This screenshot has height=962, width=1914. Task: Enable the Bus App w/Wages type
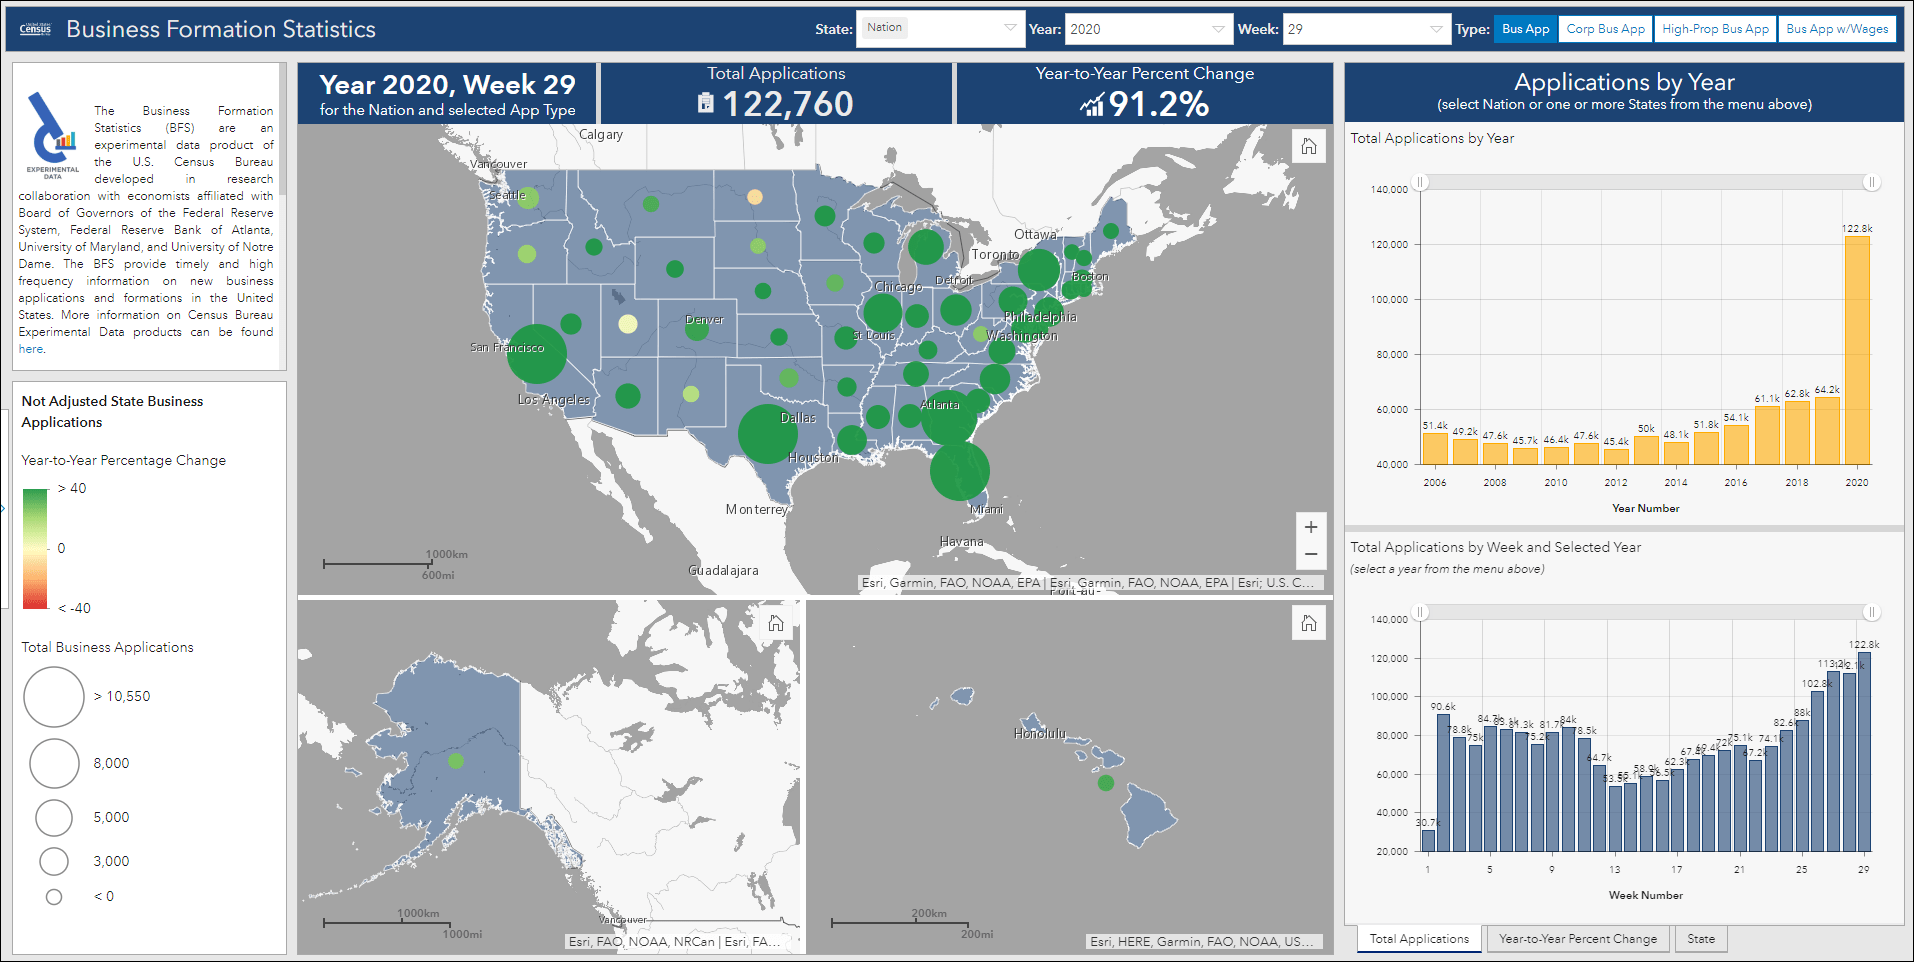[1838, 28]
